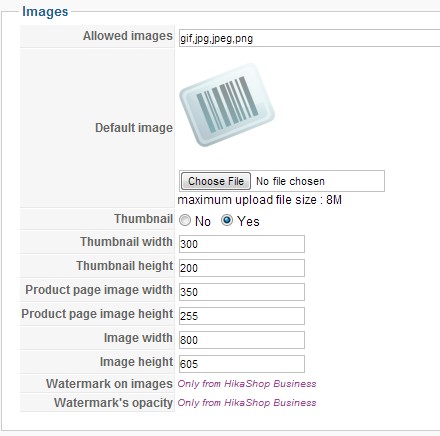The width and height of the screenshot is (440, 436).
Task: Click the Choose File button
Action: pyautogui.click(x=216, y=181)
